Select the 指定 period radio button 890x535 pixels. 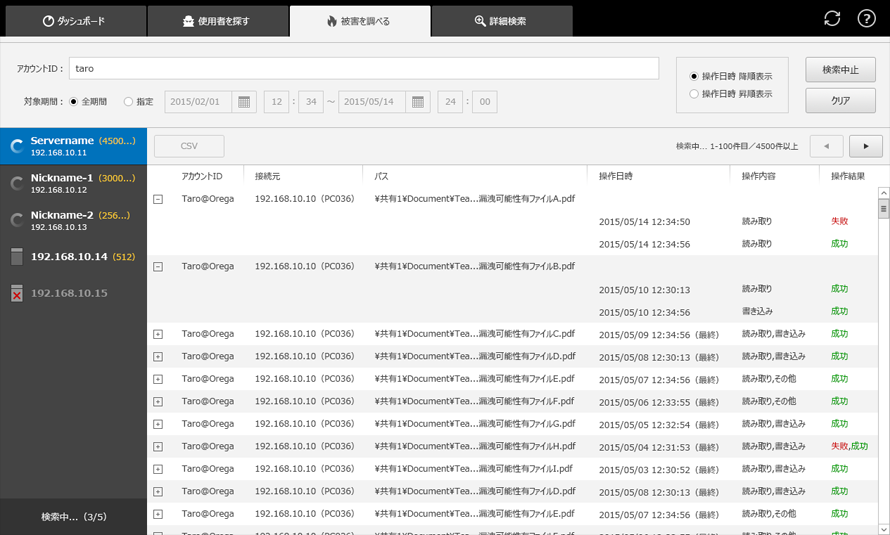(x=128, y=102)
